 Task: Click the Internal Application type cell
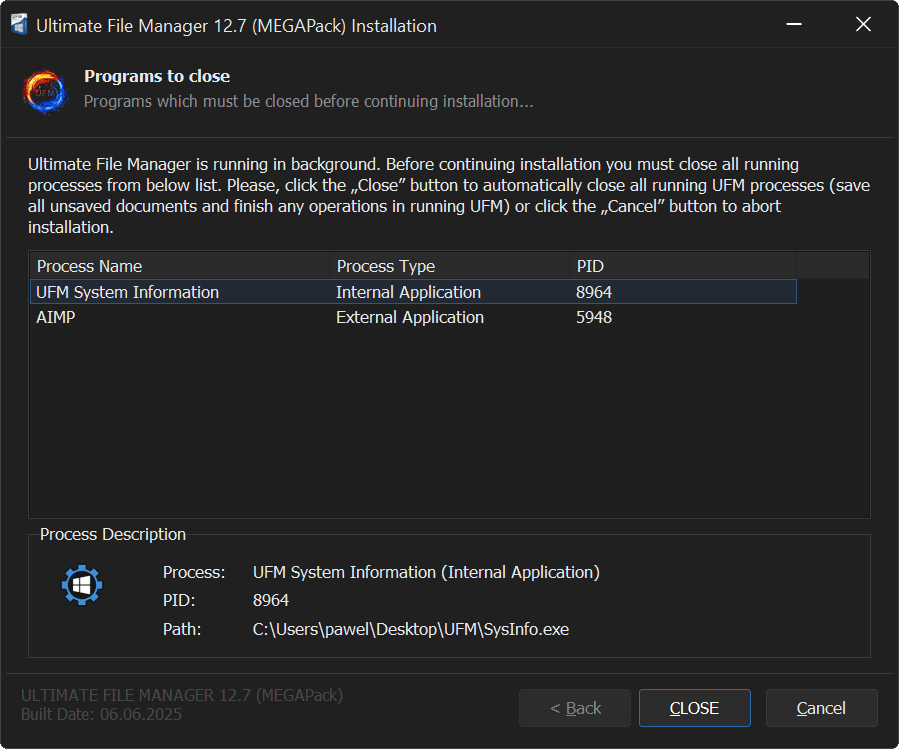tap(408, 292)
